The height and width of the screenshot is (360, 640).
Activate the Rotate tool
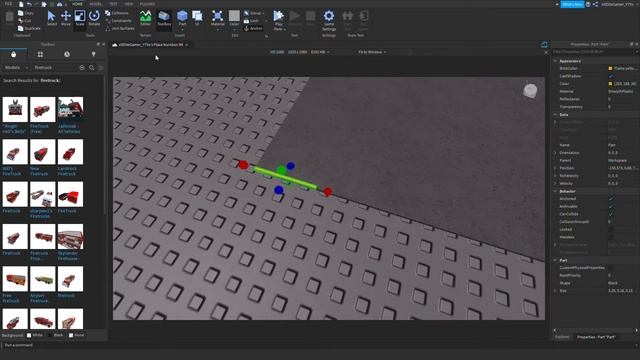[94, 18]
